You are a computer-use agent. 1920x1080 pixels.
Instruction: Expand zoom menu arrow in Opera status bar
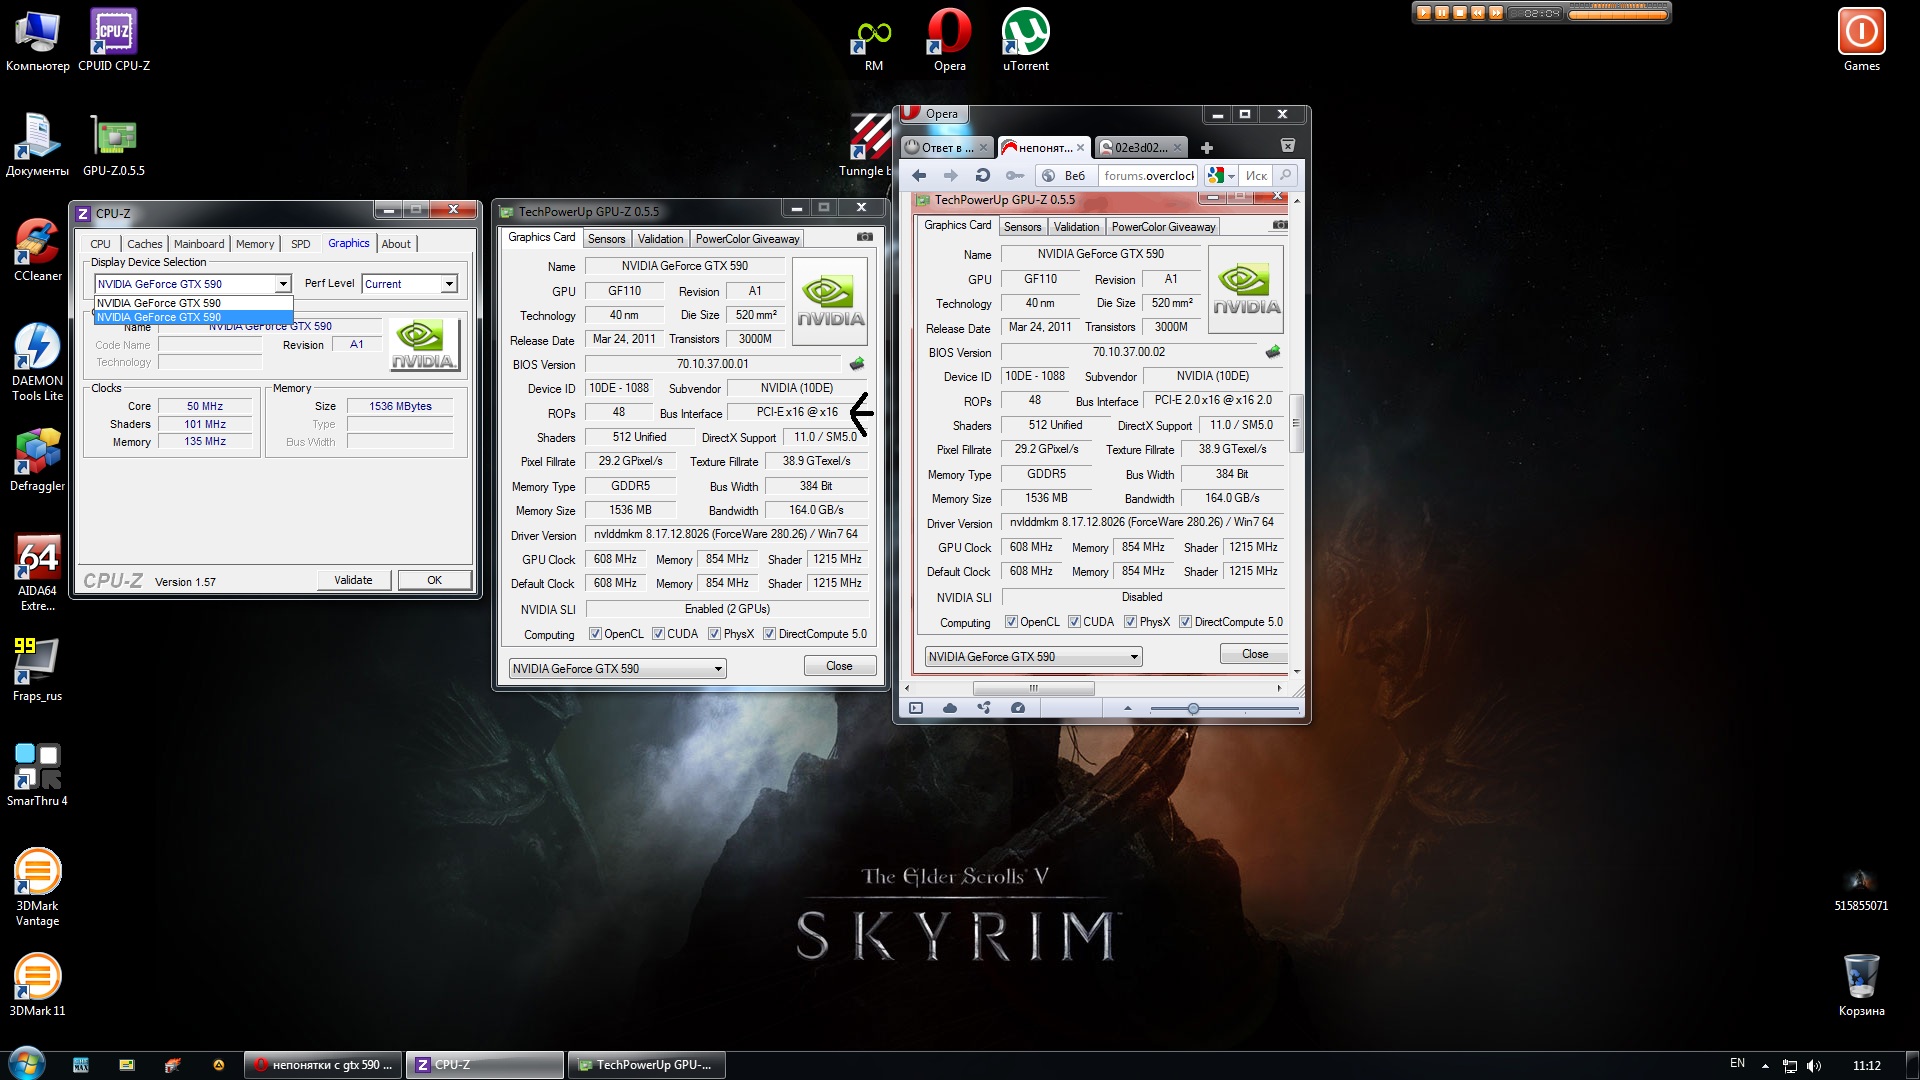tap(1128, 708)
